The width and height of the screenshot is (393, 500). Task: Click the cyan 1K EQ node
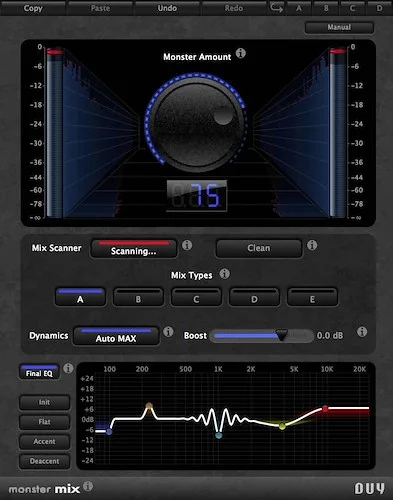(219, 435)
